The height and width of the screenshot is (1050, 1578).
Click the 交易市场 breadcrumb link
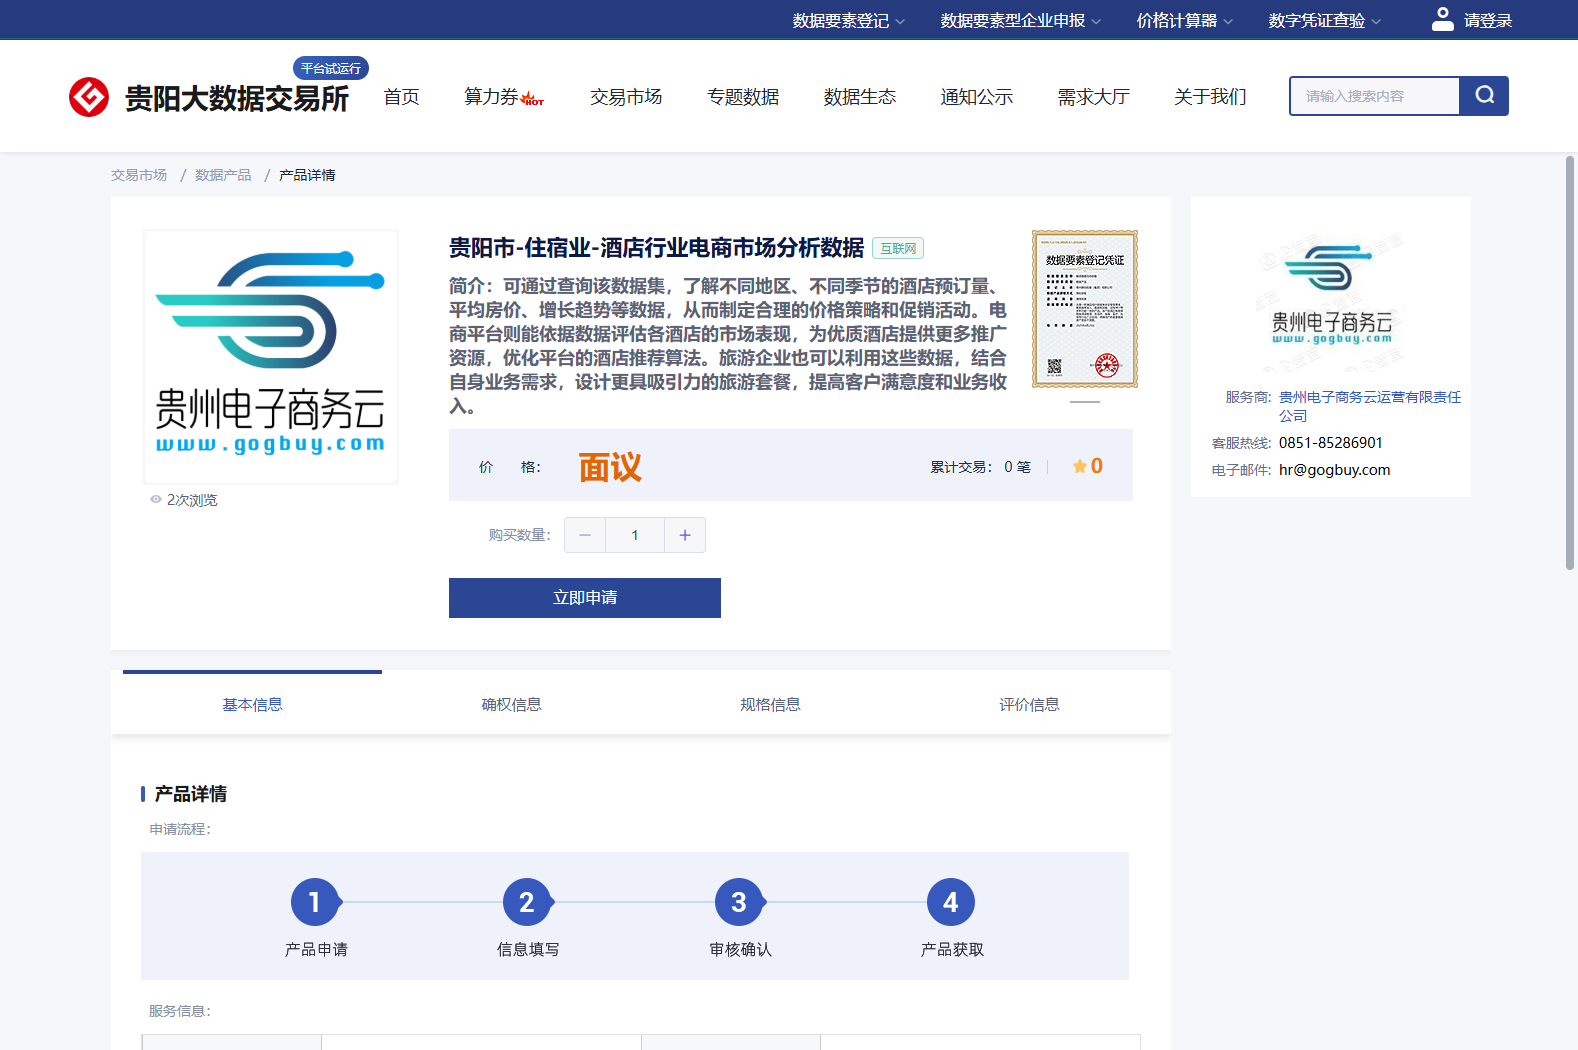coord(139,175)
